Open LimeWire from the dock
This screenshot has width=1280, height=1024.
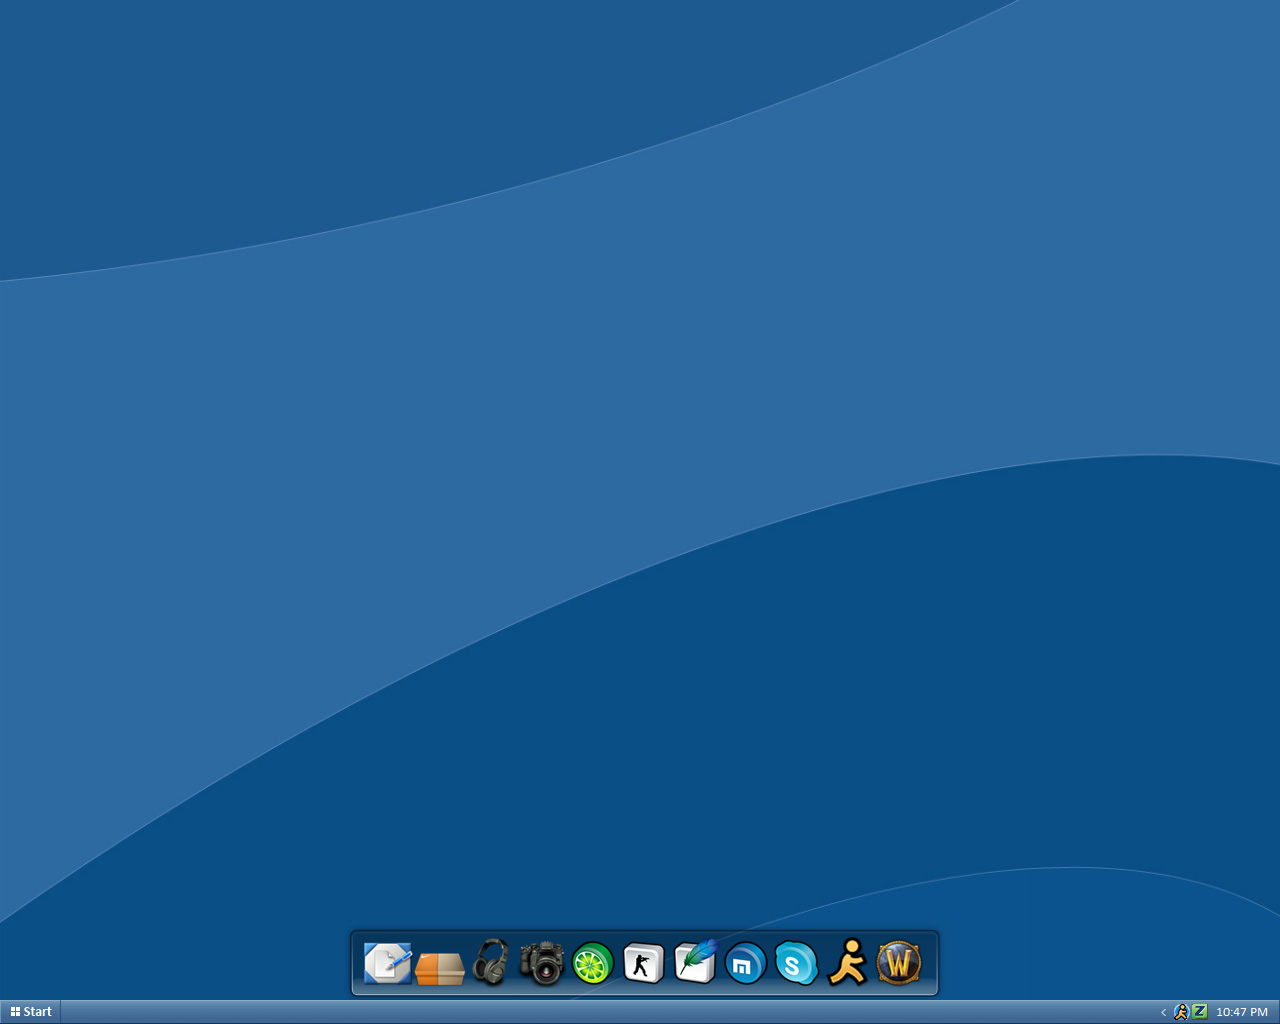coord(593,964)
